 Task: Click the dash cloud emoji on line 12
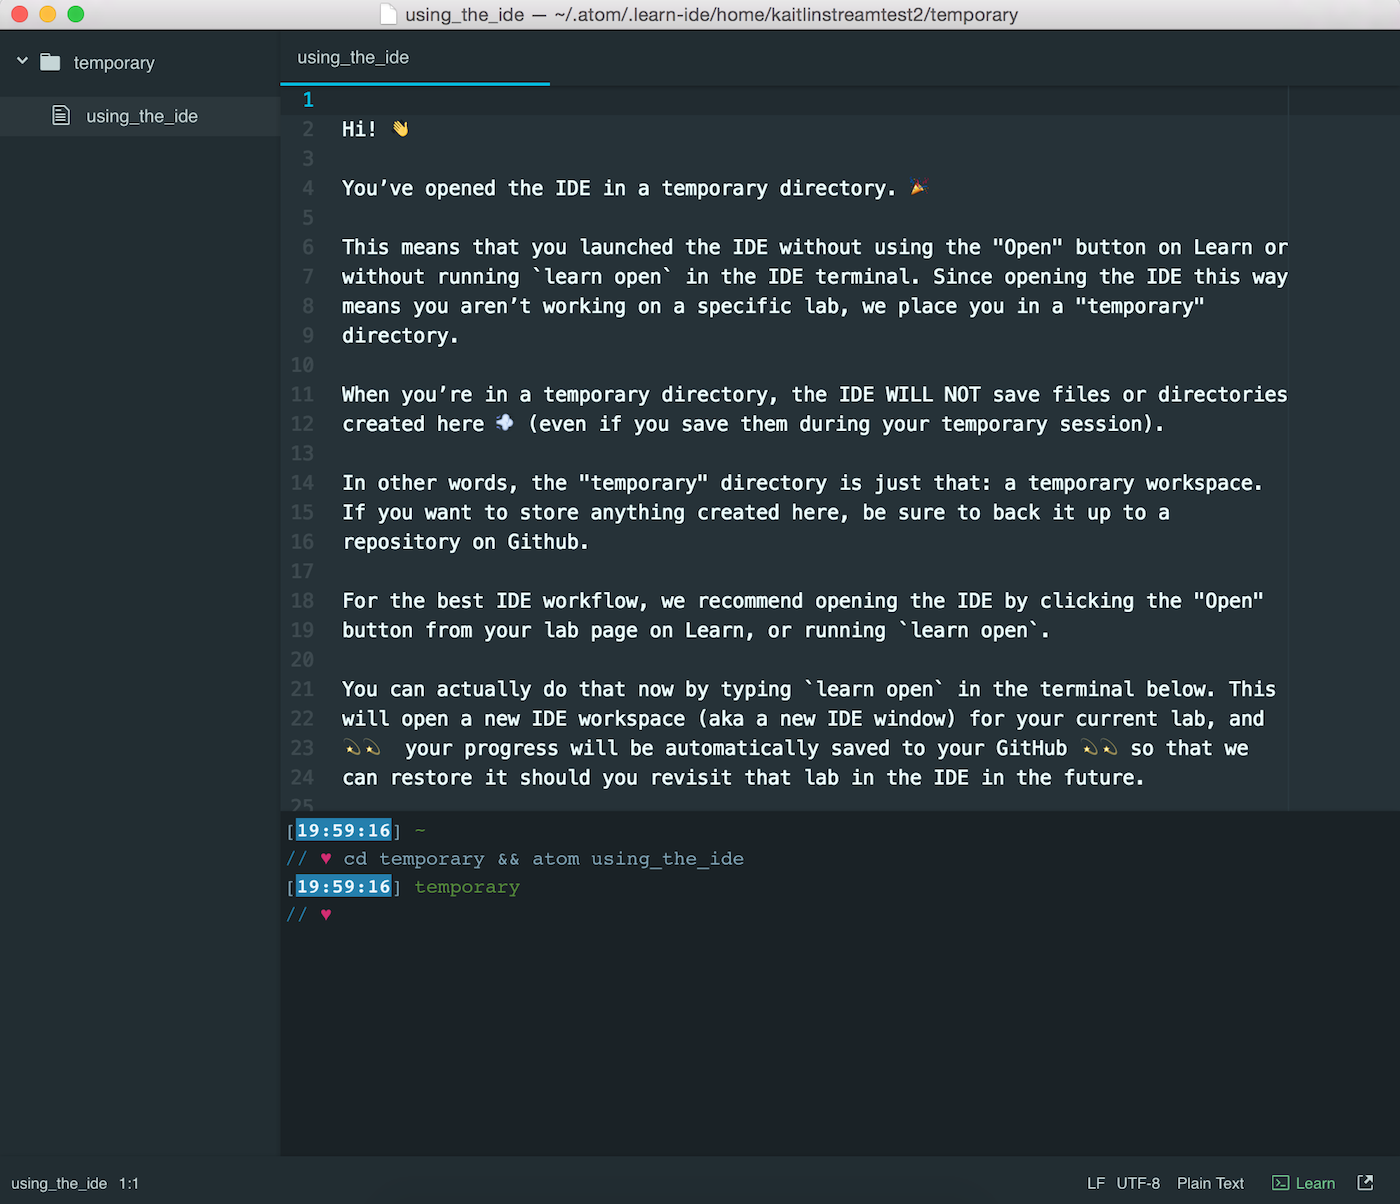pyautogui.click(x=504, y=423)
